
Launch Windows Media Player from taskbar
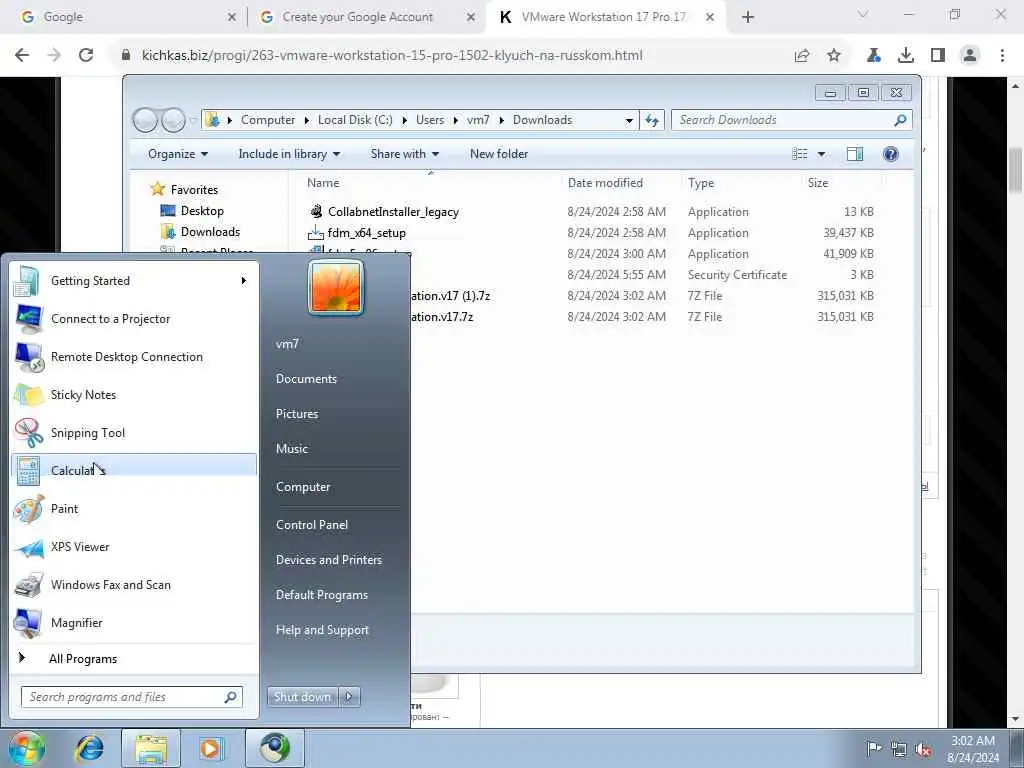[211, 748]
